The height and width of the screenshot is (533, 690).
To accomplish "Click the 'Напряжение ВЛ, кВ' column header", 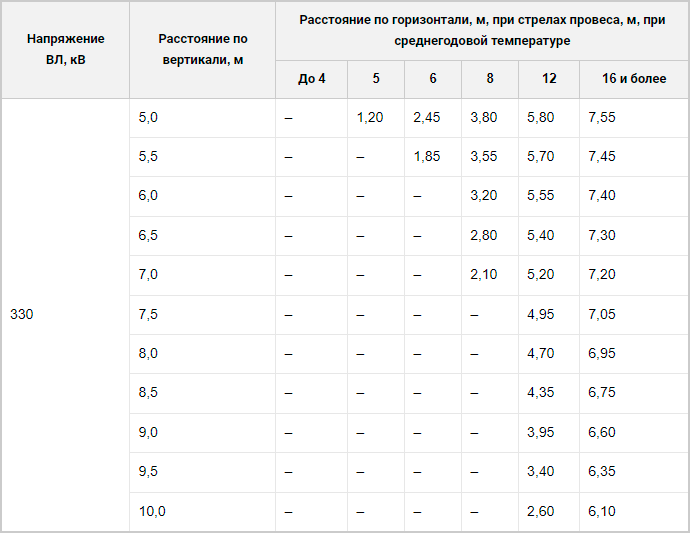I will (x=66, y=50).
